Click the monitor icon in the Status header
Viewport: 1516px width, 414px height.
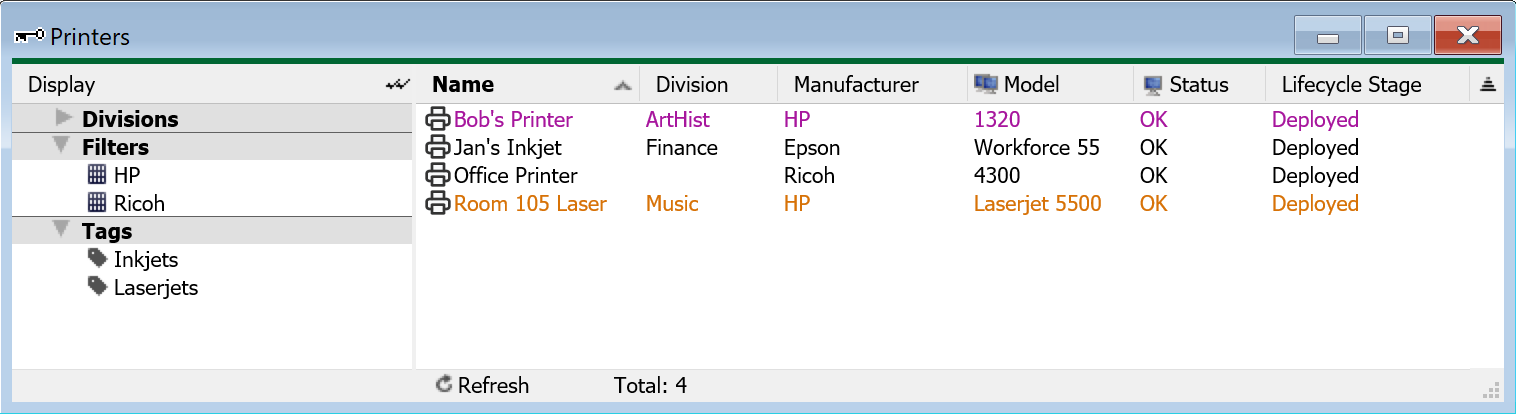pyautogui.click(x=1153, y=85)
